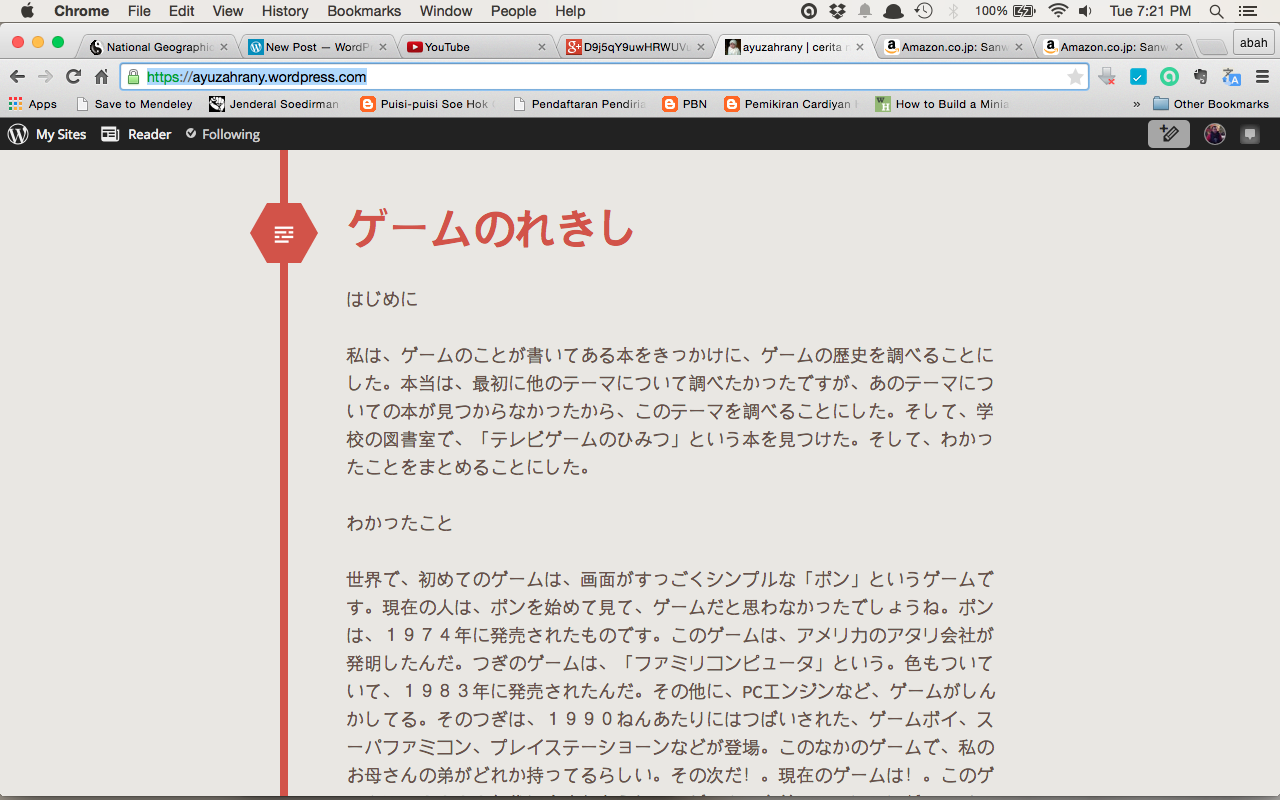Click the WordPress write new post icon

click(1168, 134)
